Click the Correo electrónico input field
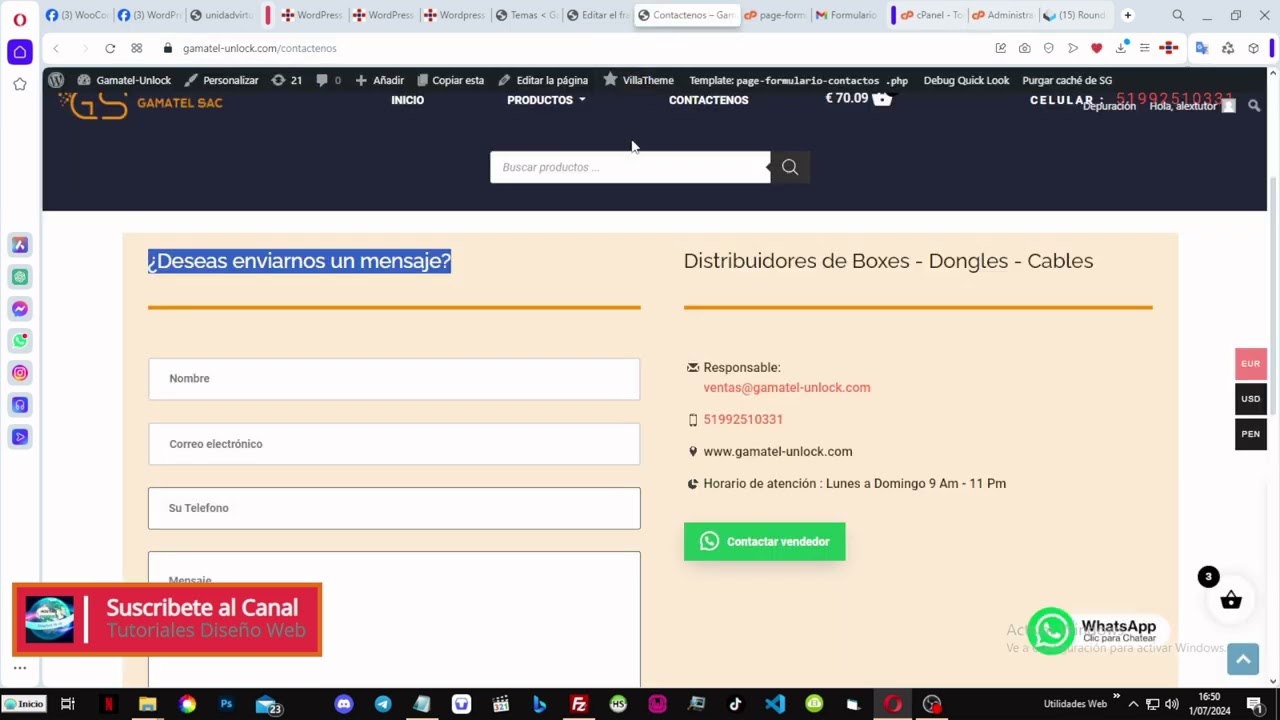The height and width of the screenshot is (720, 1280). 394,444
